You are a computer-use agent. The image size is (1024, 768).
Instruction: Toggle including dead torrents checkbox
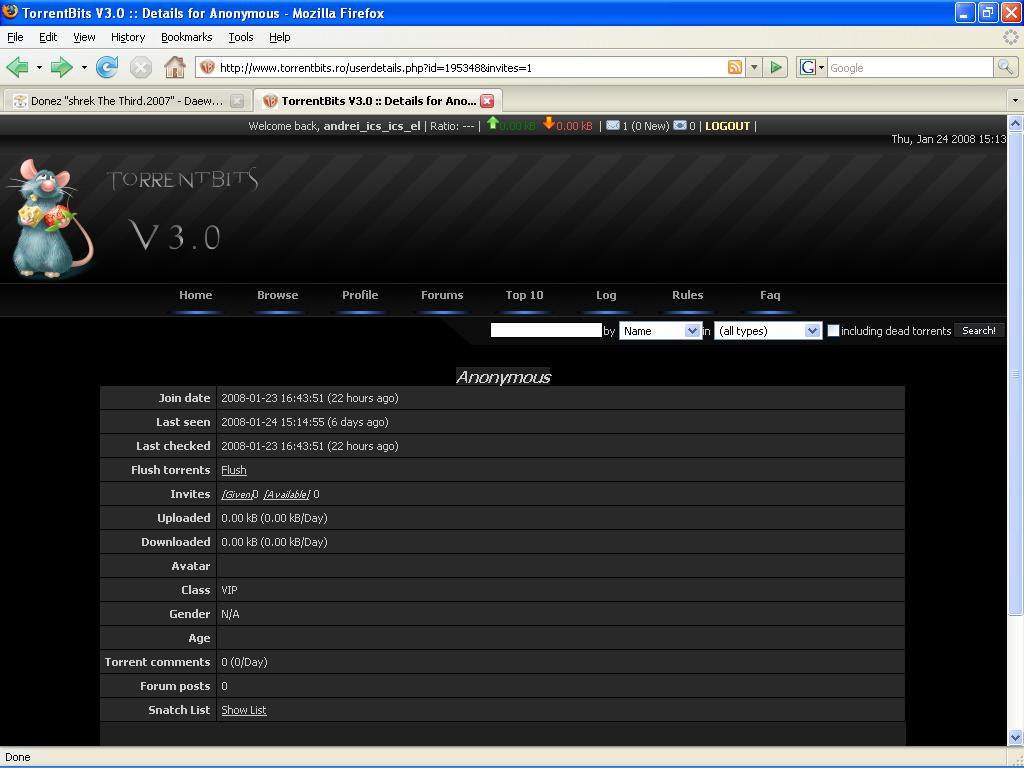tap(833, 330)
